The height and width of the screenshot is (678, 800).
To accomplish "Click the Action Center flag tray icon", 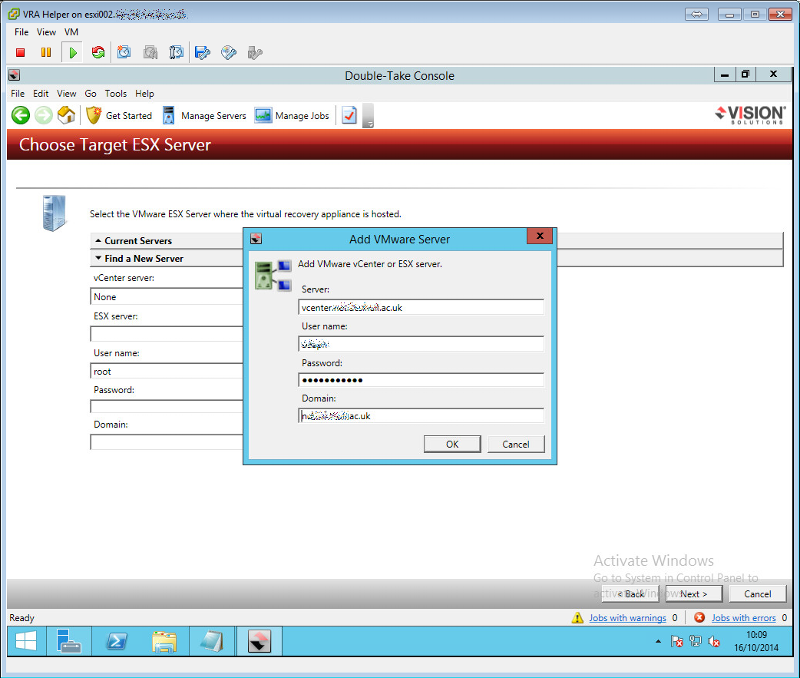I will click(677, 641).
